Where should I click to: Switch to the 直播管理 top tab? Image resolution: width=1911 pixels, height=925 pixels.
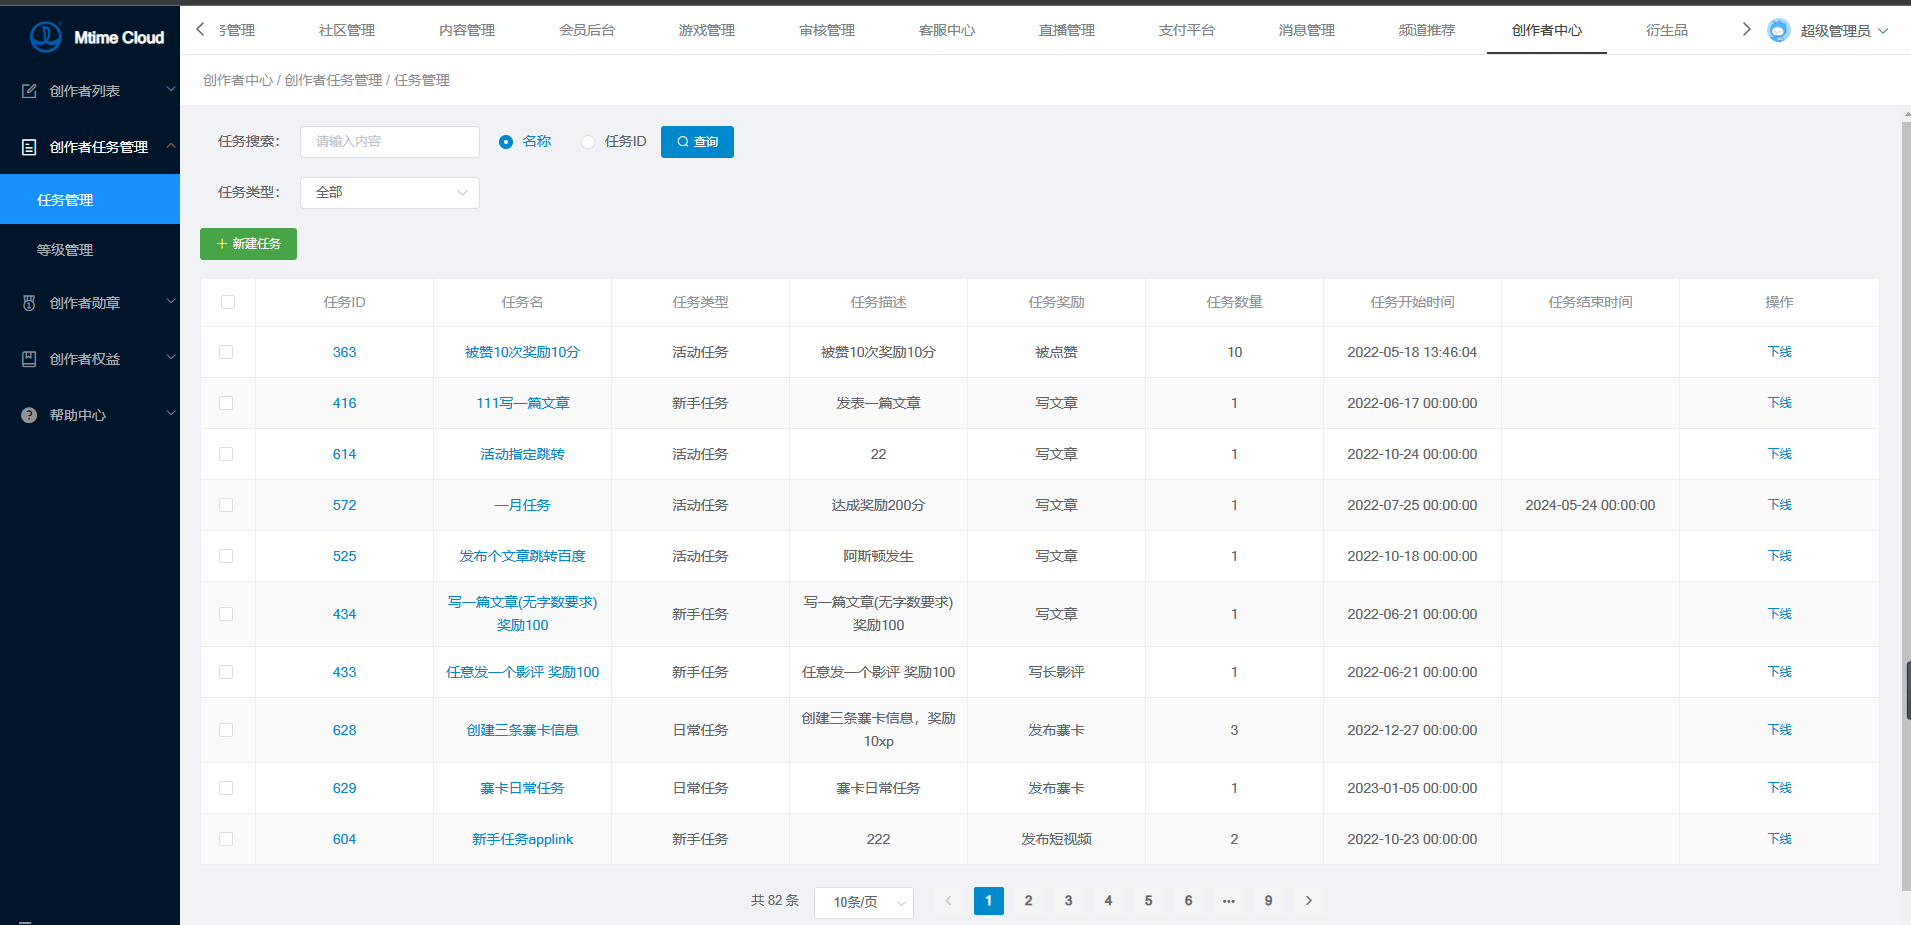pyautogui.click(x=1067, y=31)
